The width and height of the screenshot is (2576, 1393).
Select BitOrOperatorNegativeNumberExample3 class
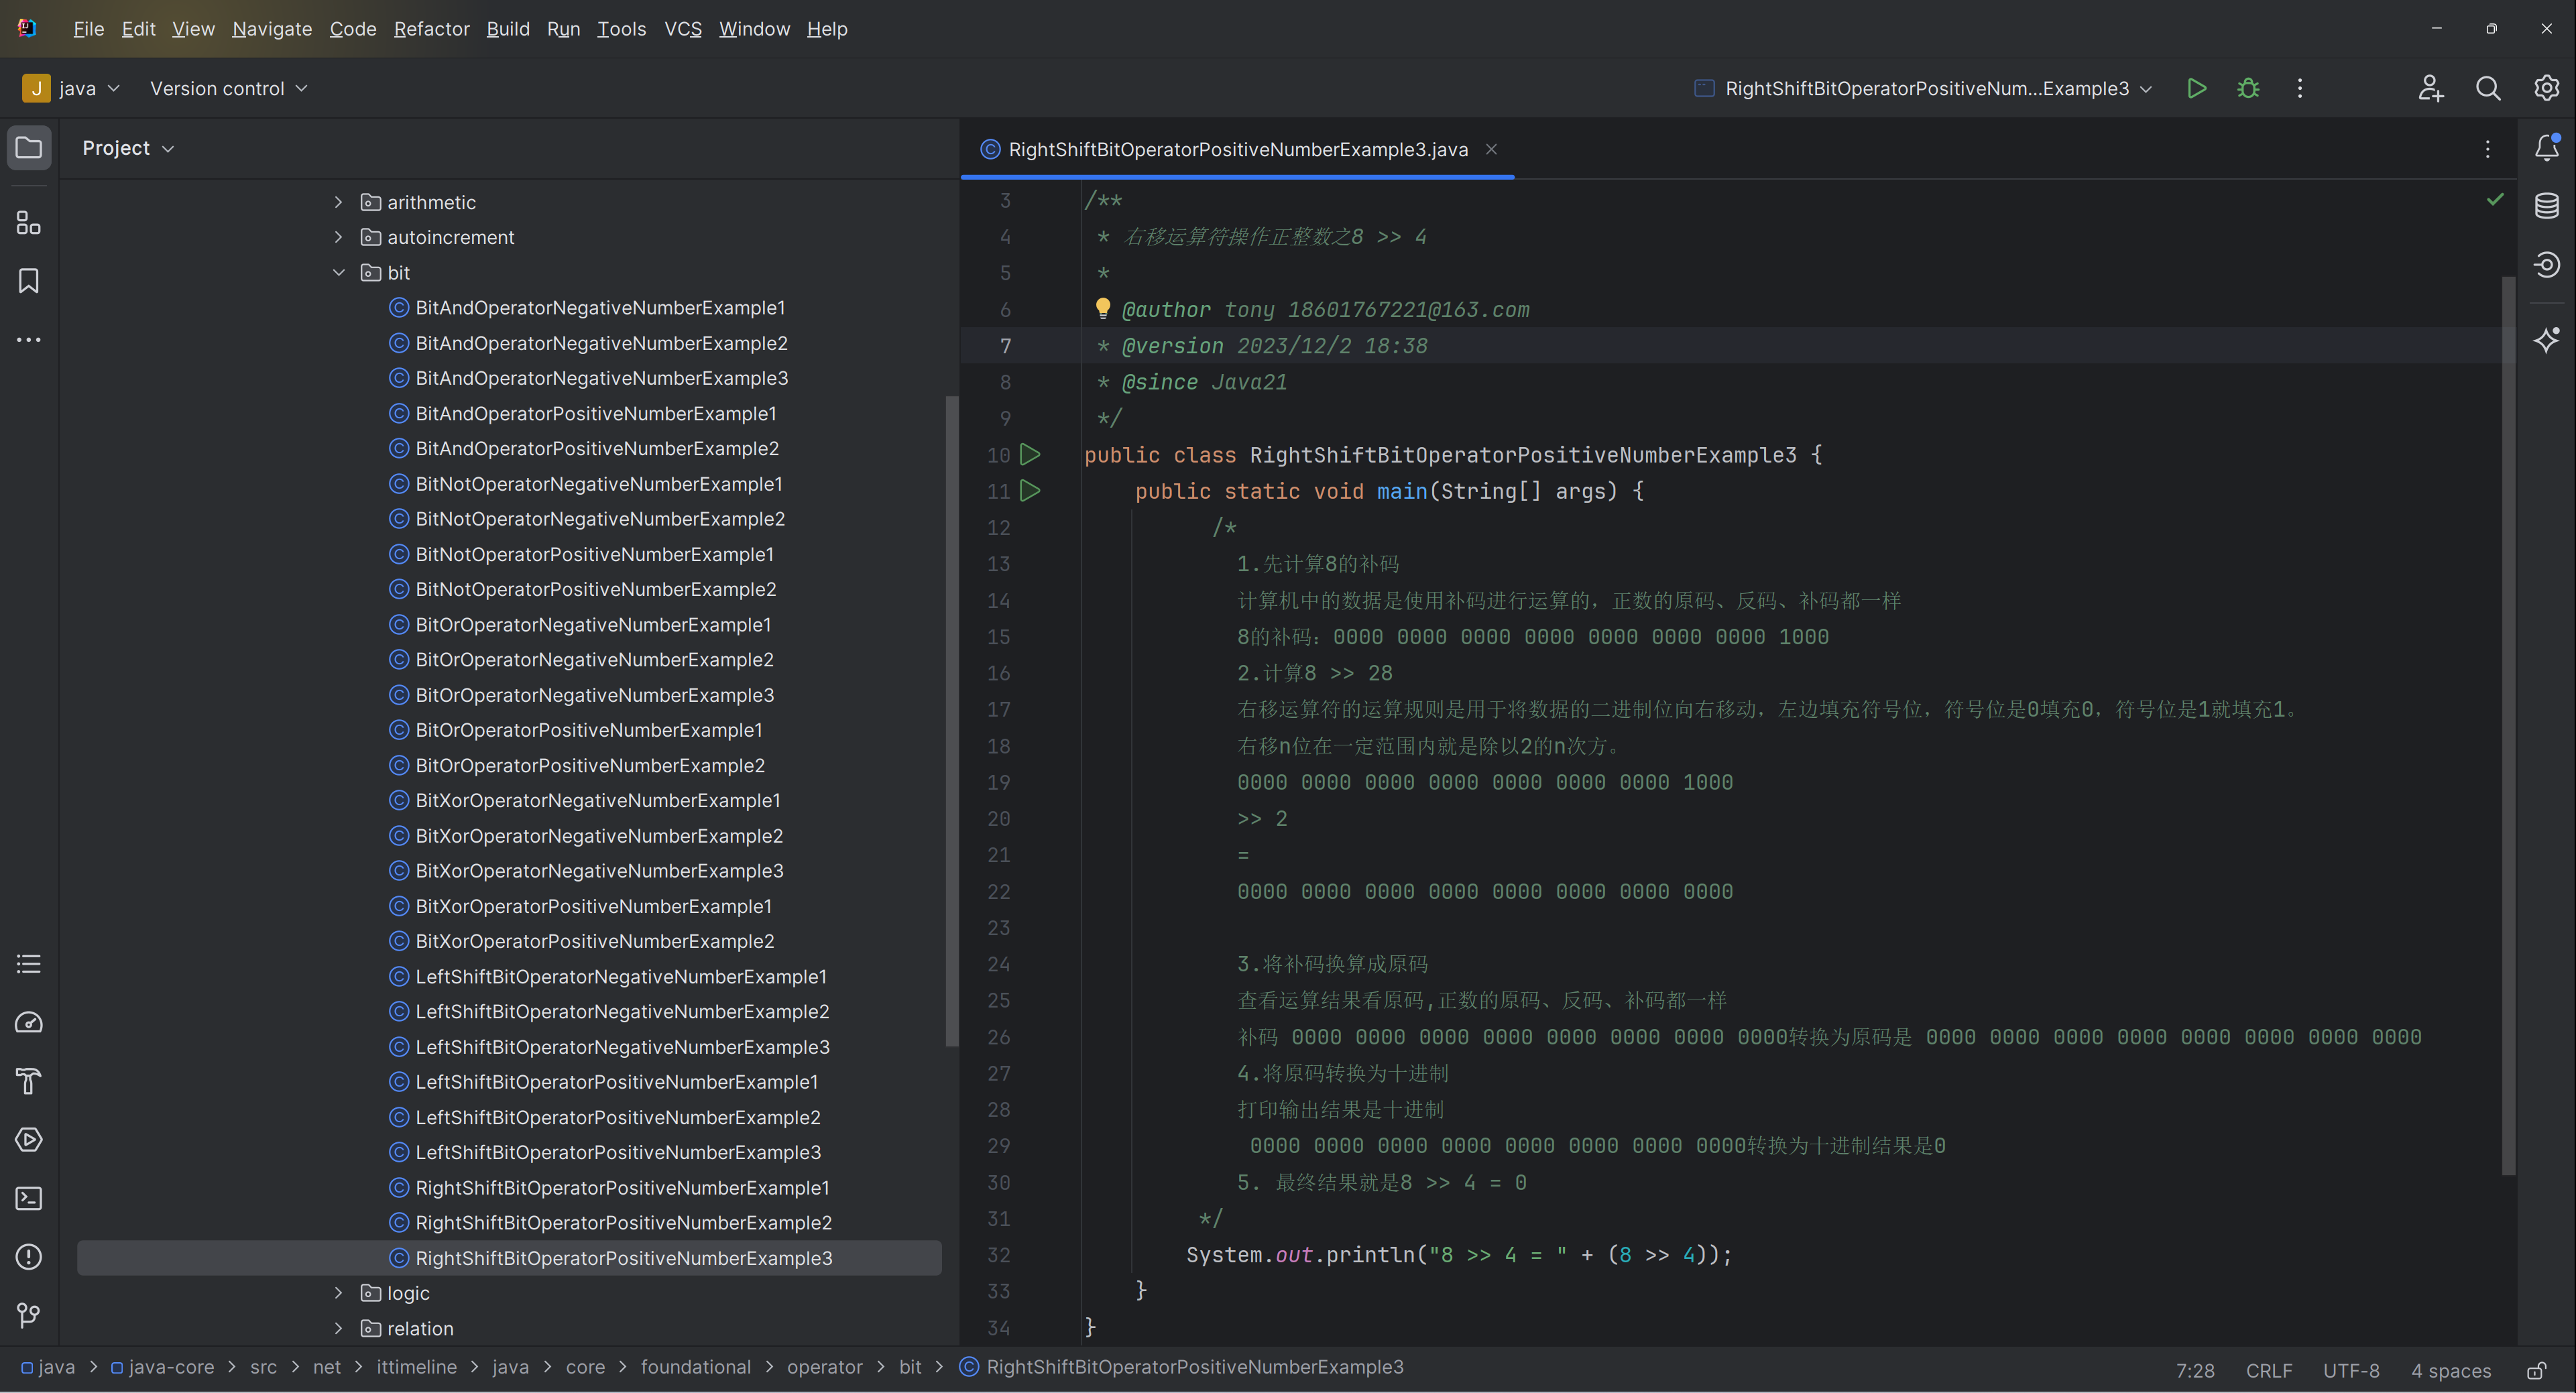click(595, 695)
